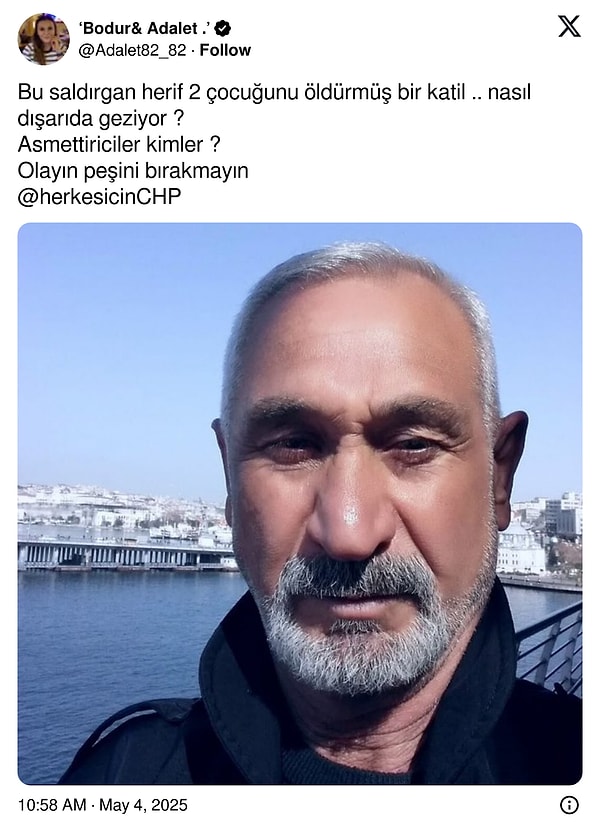Viewport: 600px width, 835px height.
Task: Open the @herkesicinCHP mention
Action: [x=99, y=197]
